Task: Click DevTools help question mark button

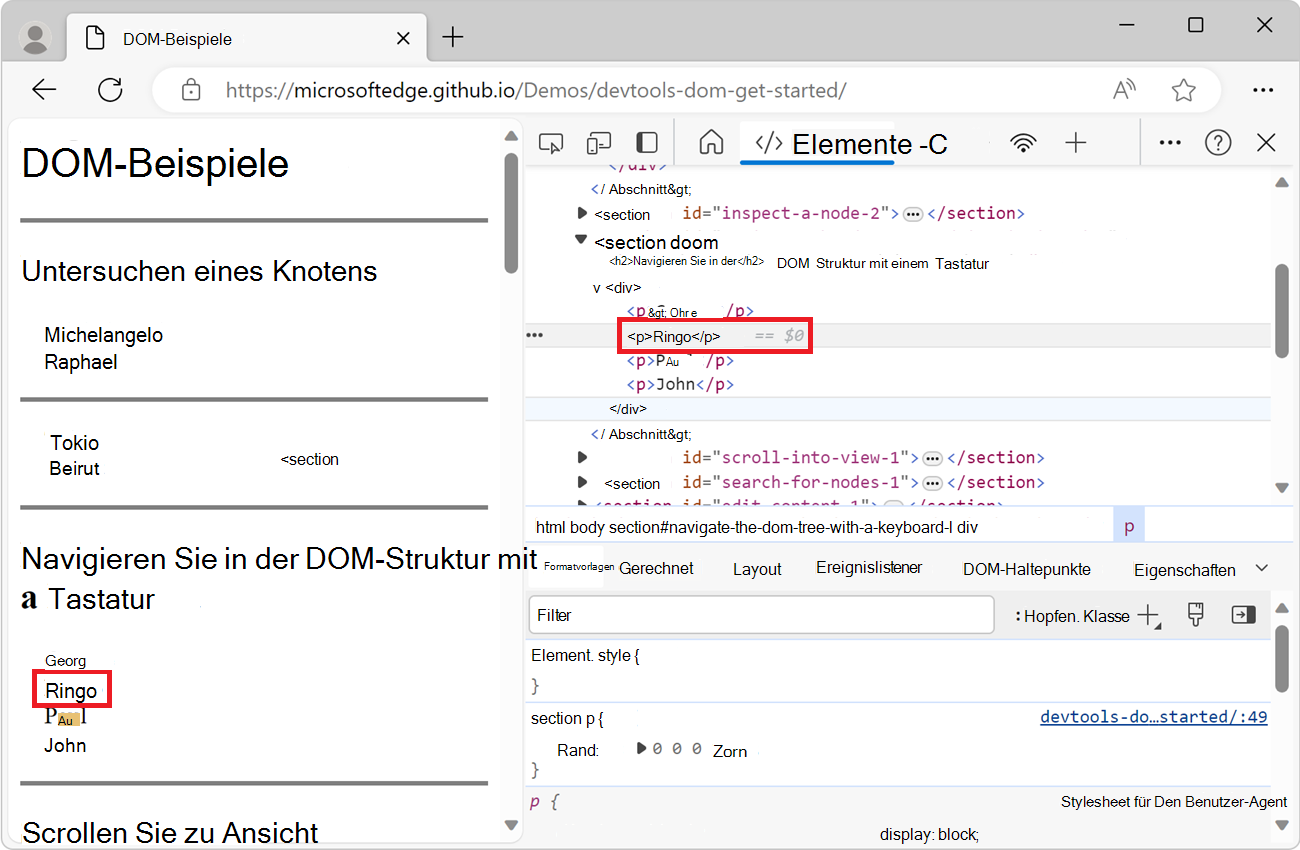Action: (x=1218, y=142)
